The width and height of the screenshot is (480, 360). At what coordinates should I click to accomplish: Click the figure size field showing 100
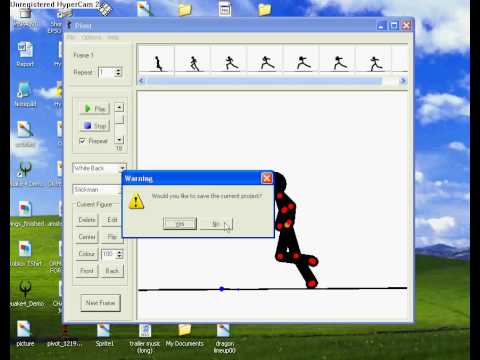tap(108, 254)
